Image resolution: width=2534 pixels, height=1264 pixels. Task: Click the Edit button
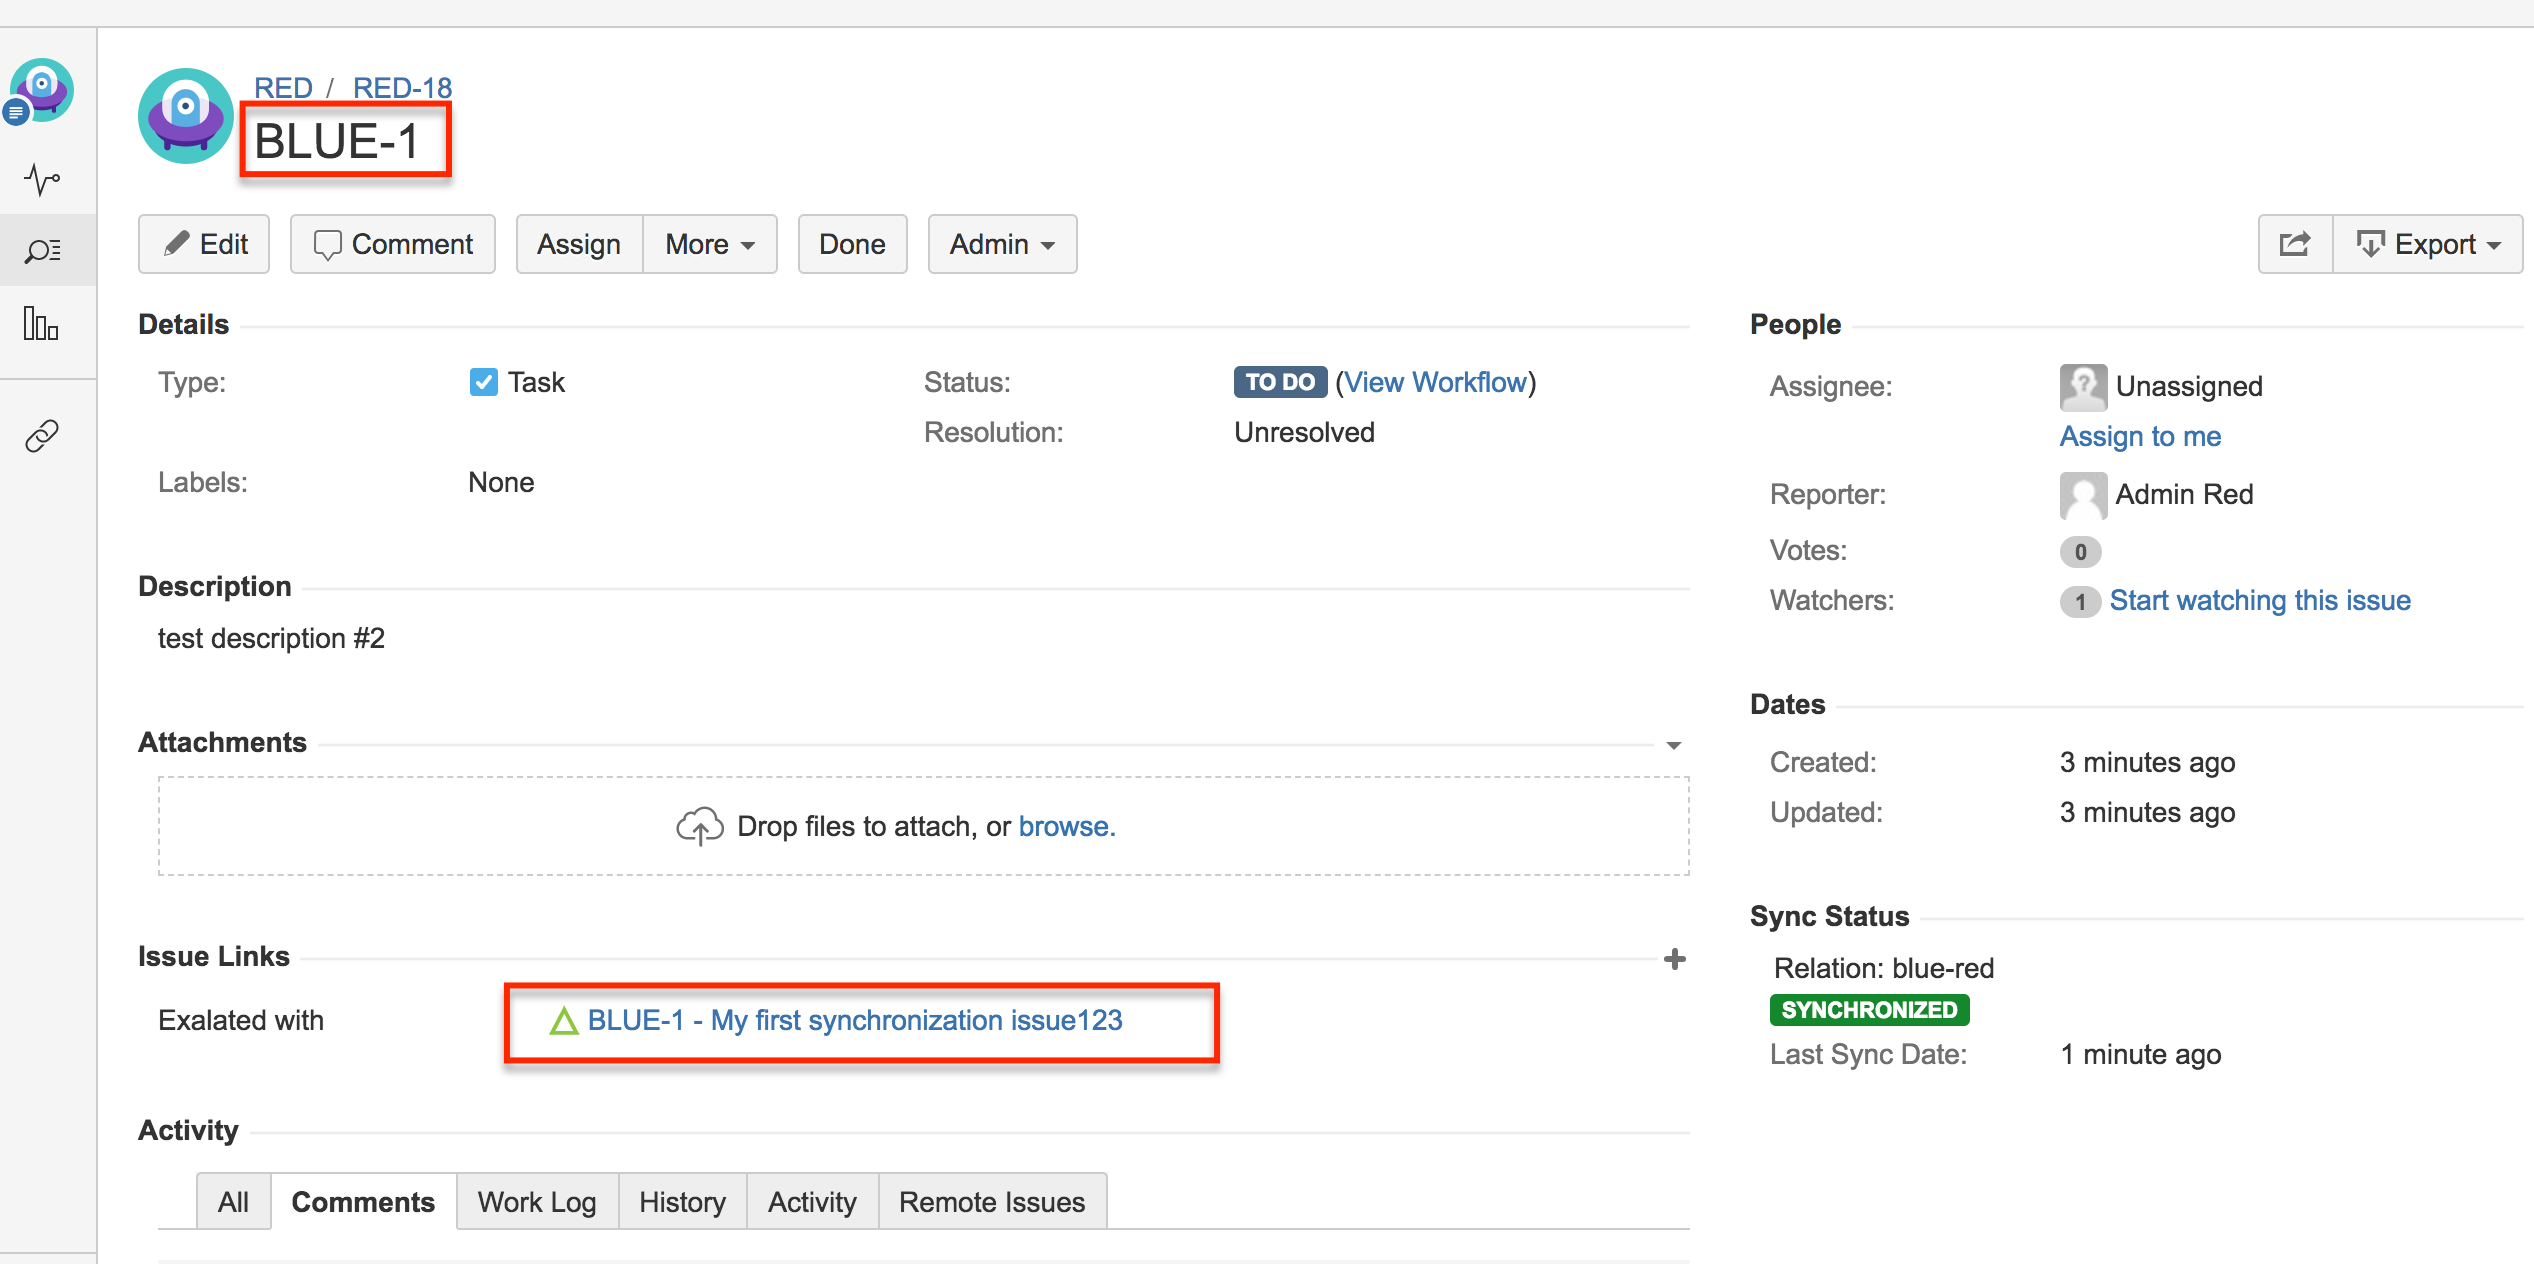coord(204,244)
